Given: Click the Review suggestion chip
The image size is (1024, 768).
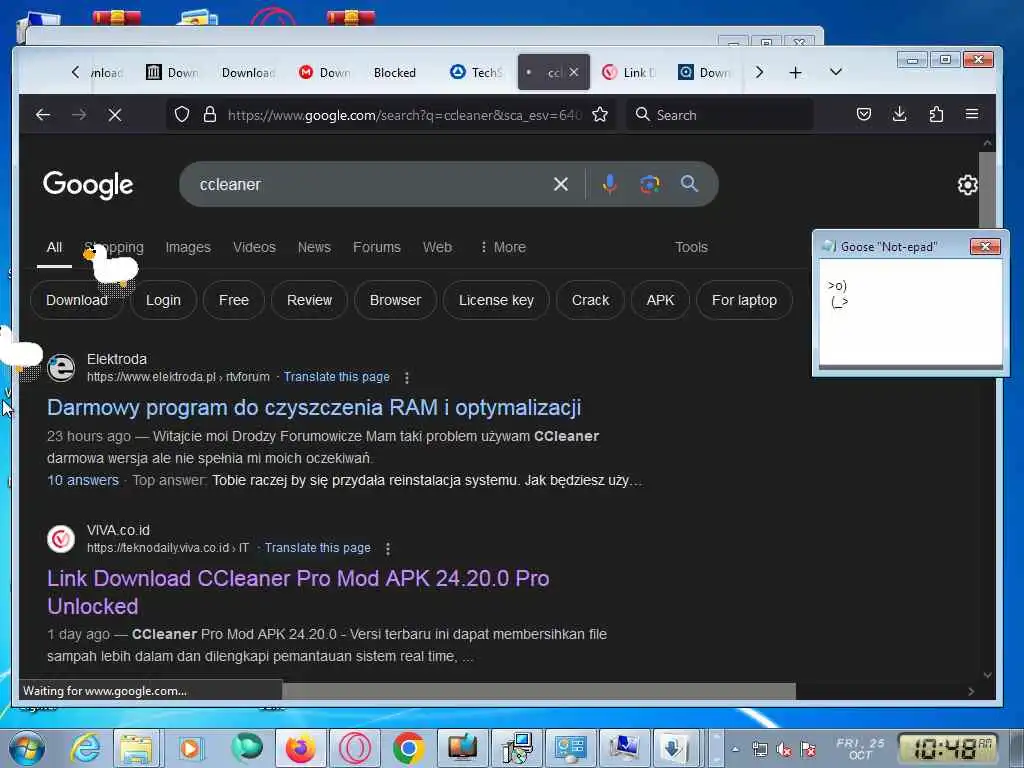Looking at the screenshot, I should click(x=310, y=300).
